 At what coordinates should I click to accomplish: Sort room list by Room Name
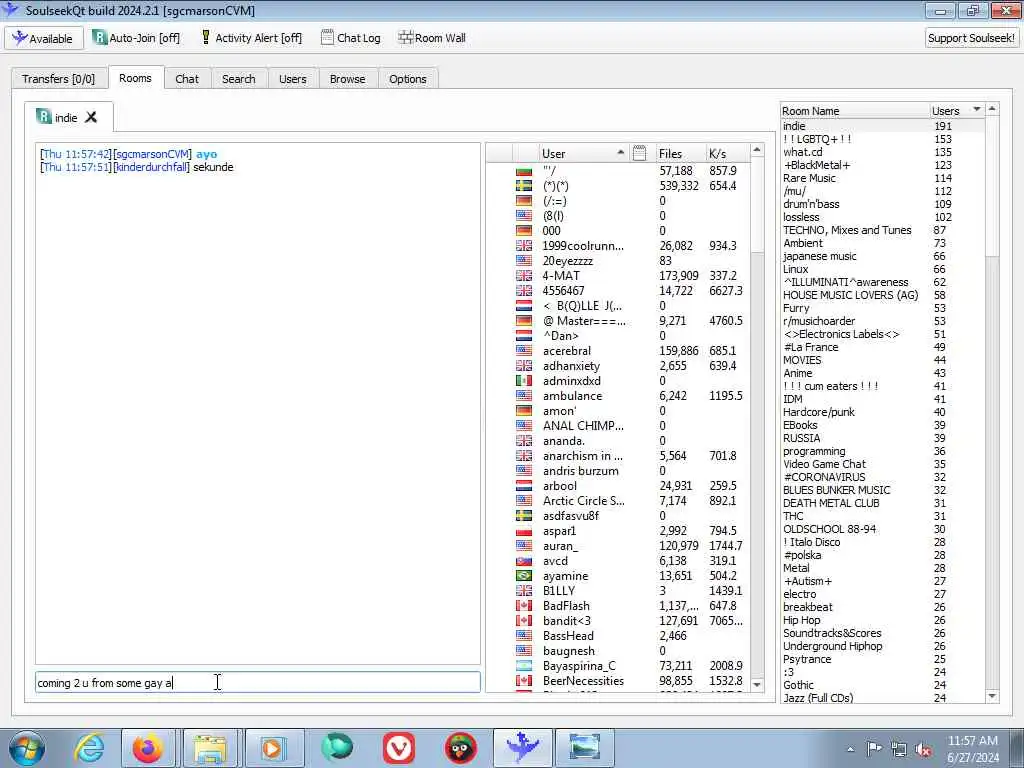point(855,110)
